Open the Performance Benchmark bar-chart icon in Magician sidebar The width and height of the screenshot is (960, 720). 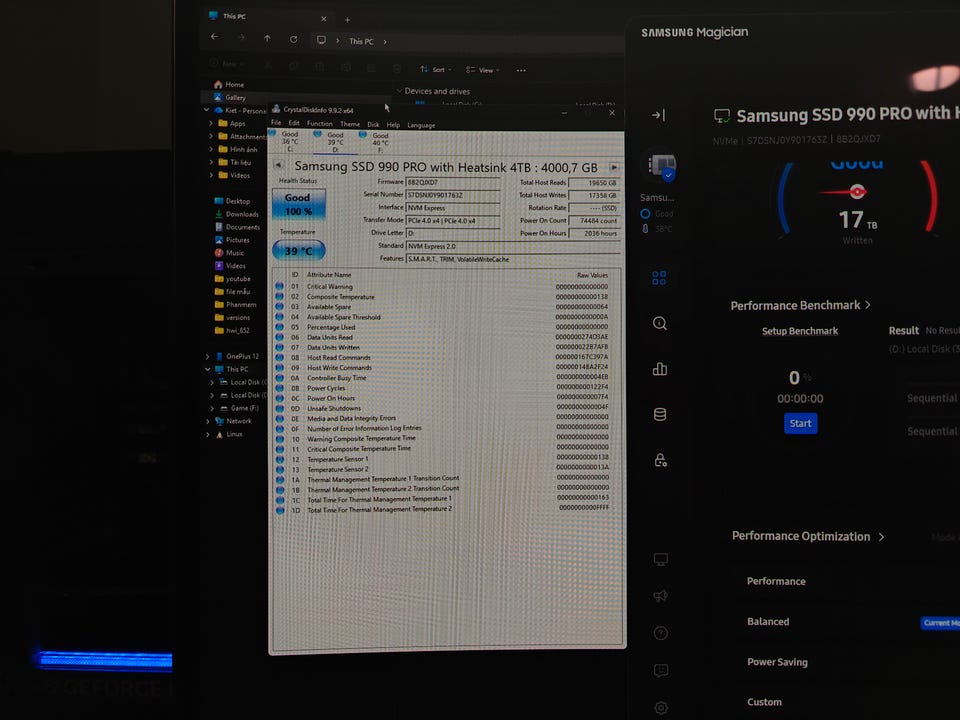point(659,369)
